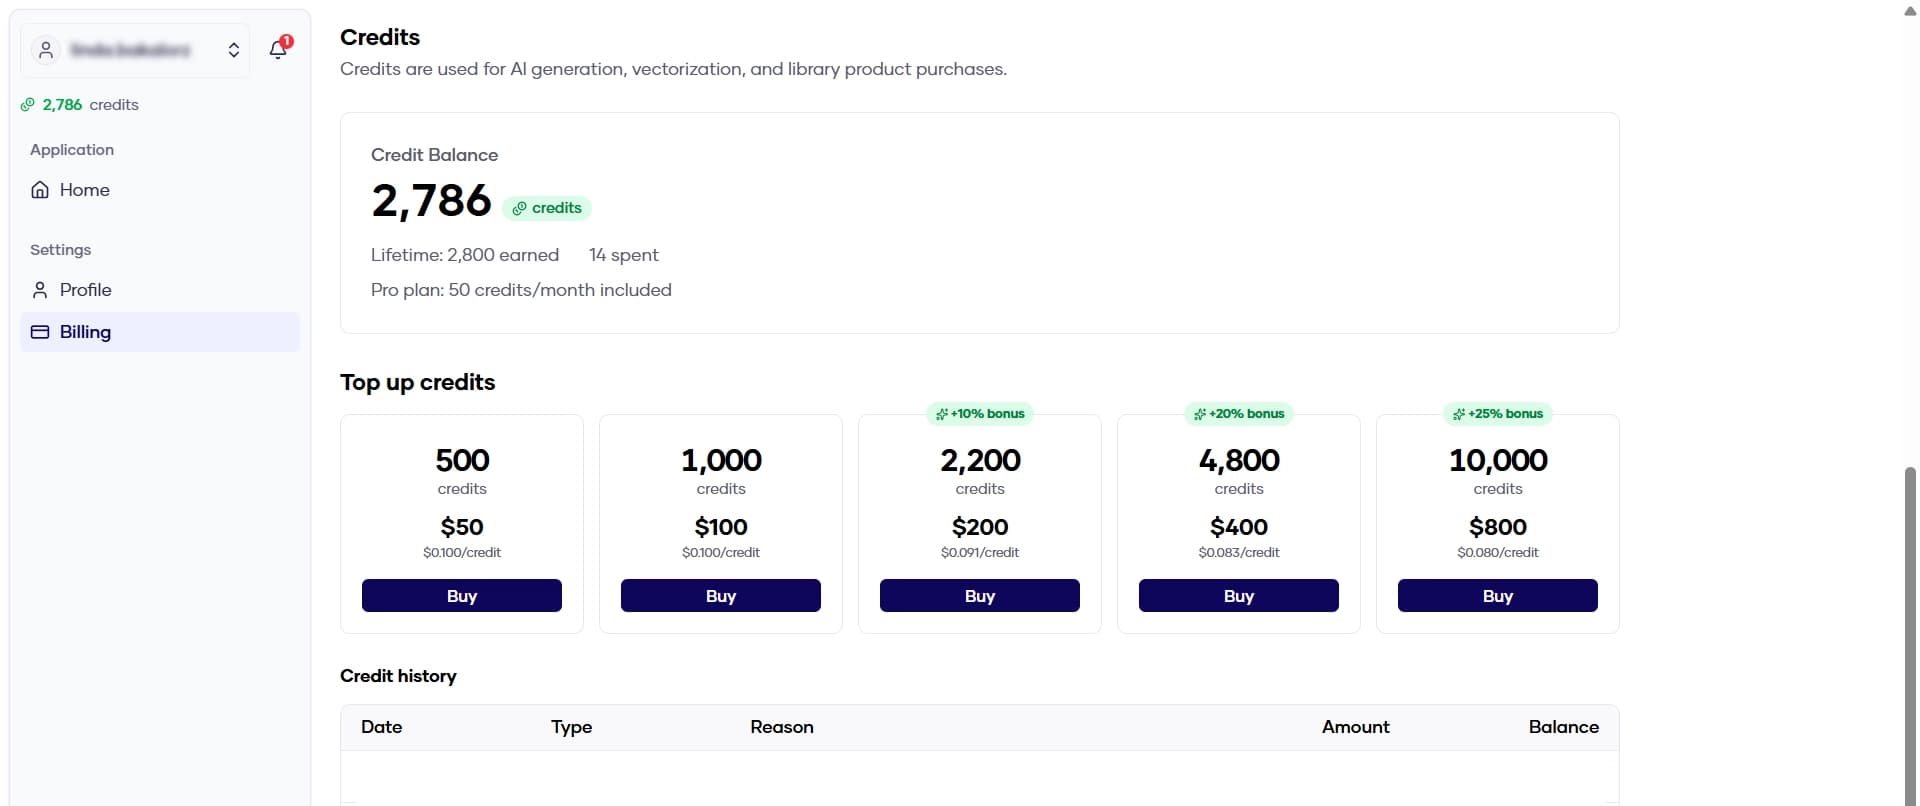The image size is (1920, 806).
Task: Click '$0.080/credit' rate text
Action: point(1498,553)
